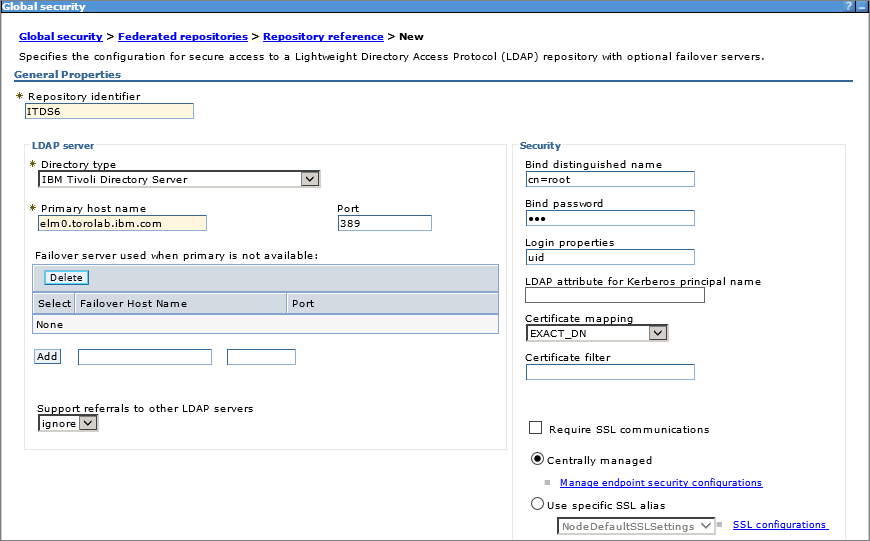870x541 pixels.
Task: Open the Directory type dropdown
Action: (x=309, y=179)
